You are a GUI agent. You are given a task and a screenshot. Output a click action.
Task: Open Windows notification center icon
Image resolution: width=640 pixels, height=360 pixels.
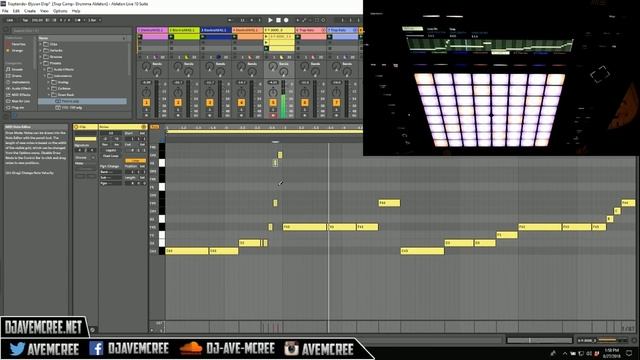[629, 353]
